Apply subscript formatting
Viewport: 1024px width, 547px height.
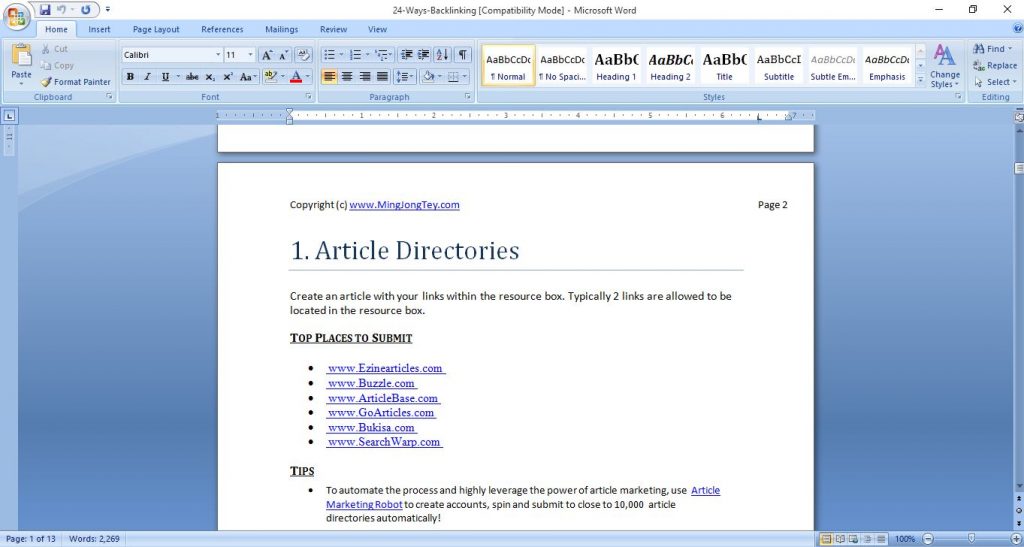(210, 77)
